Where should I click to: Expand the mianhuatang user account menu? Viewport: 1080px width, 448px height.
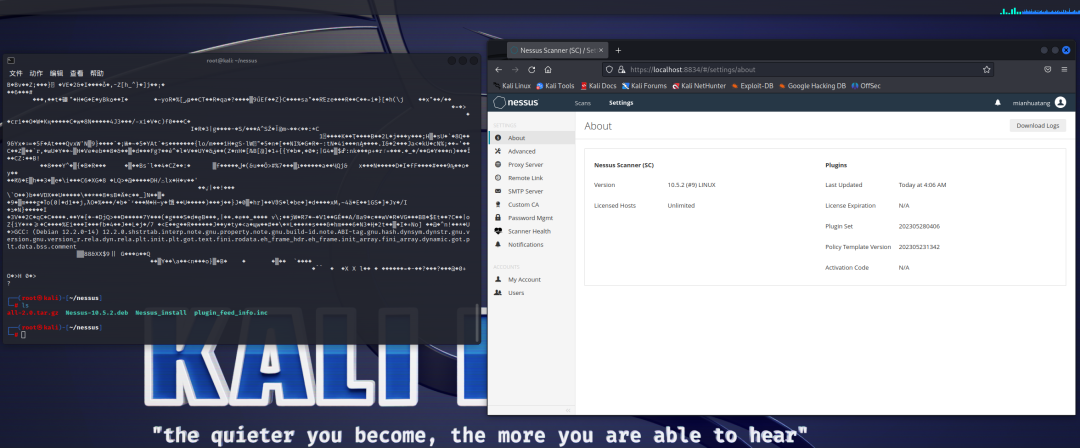[x=1032, y=102]
